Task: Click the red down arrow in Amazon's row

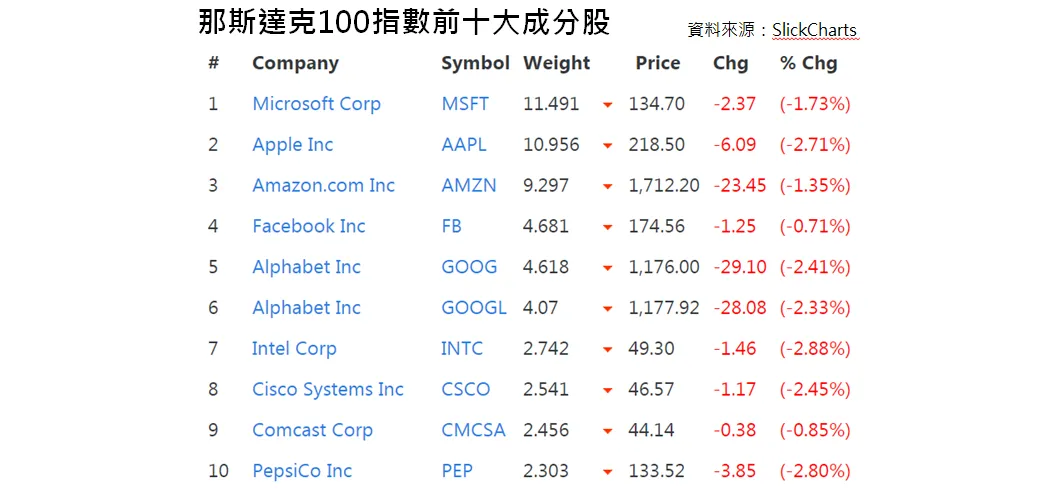Action: 607,187
